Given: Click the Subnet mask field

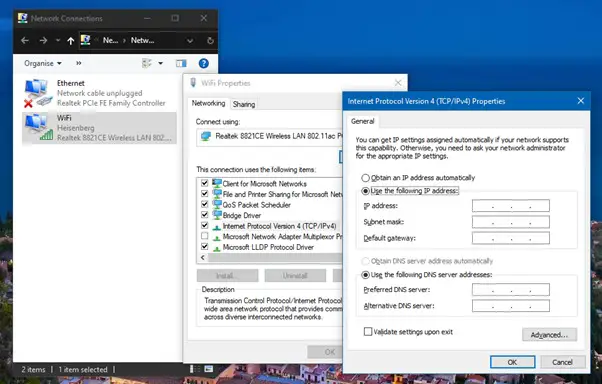Looking at the screenshot, I should click(511, 222).
